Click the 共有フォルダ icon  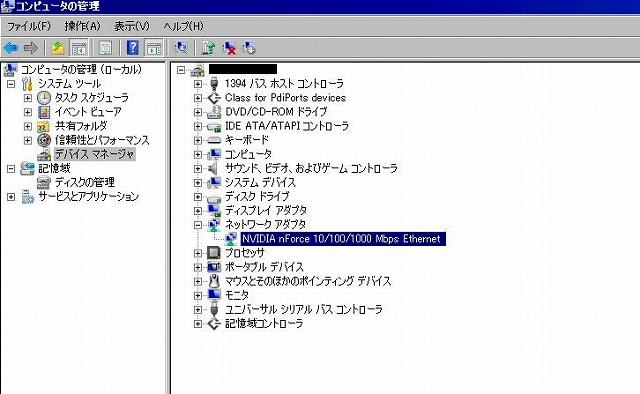[x=44, y=127]
